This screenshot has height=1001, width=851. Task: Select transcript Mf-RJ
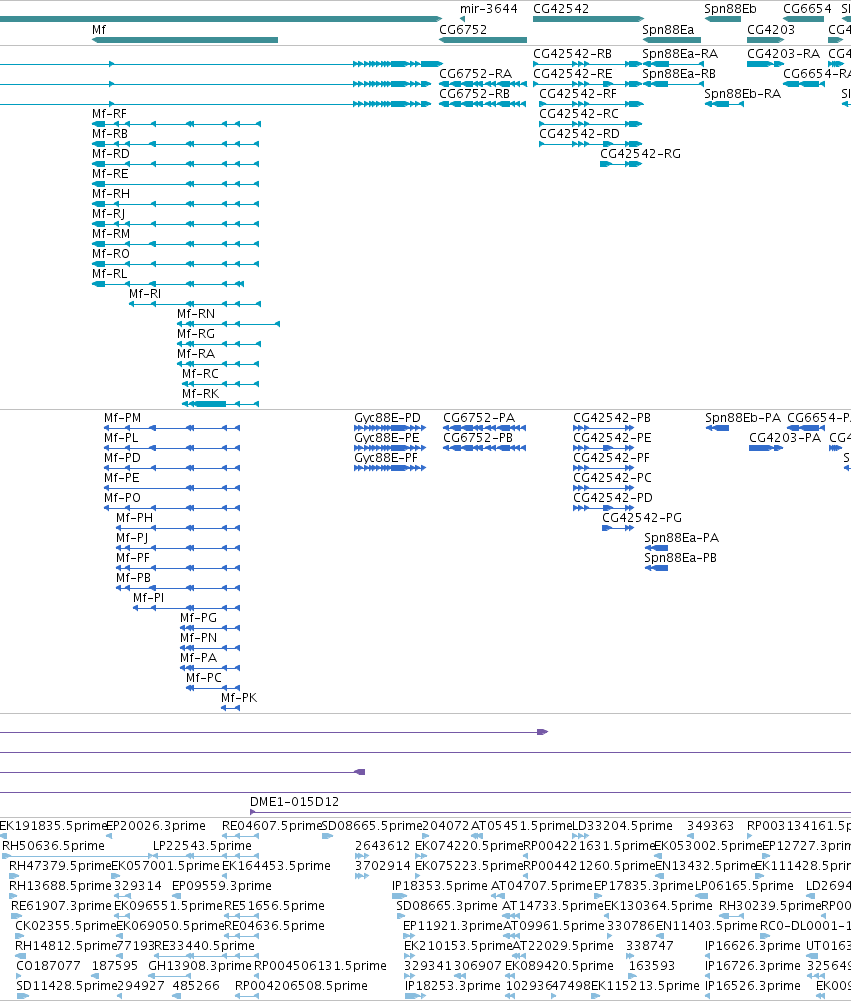tap(176, 224)
